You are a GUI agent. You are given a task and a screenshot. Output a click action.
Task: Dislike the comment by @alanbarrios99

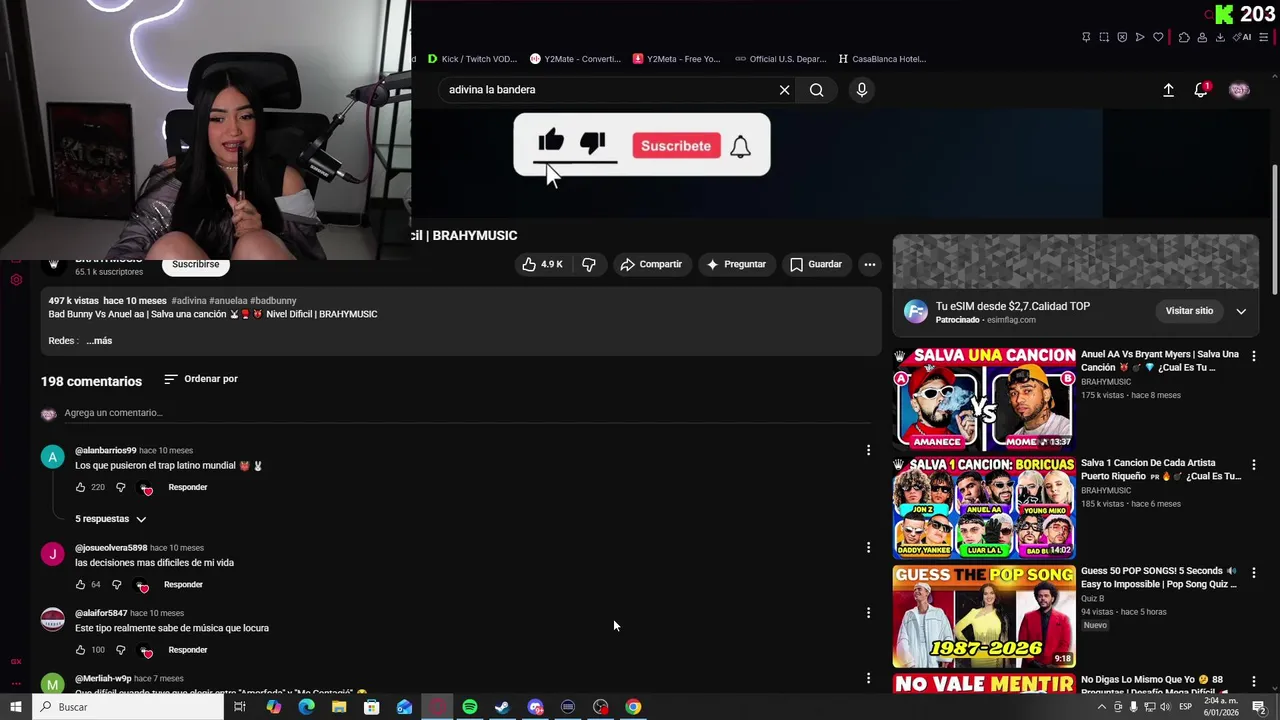[120, 487]
